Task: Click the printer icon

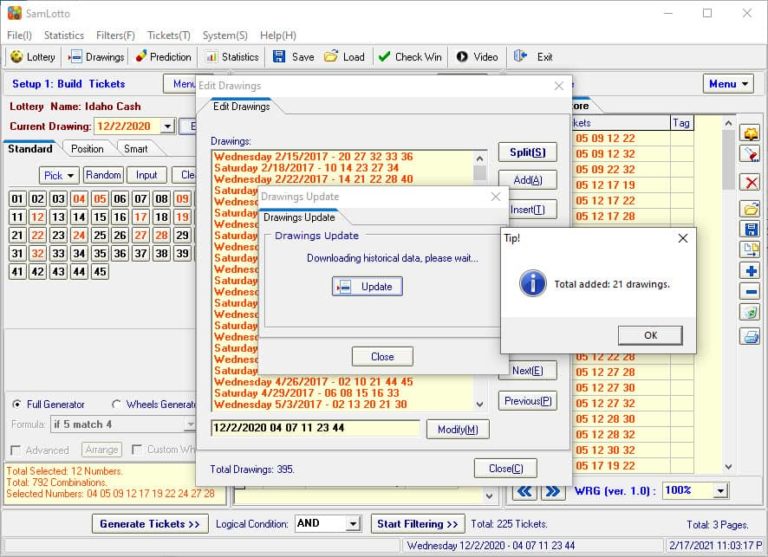Action: point(750,337)
